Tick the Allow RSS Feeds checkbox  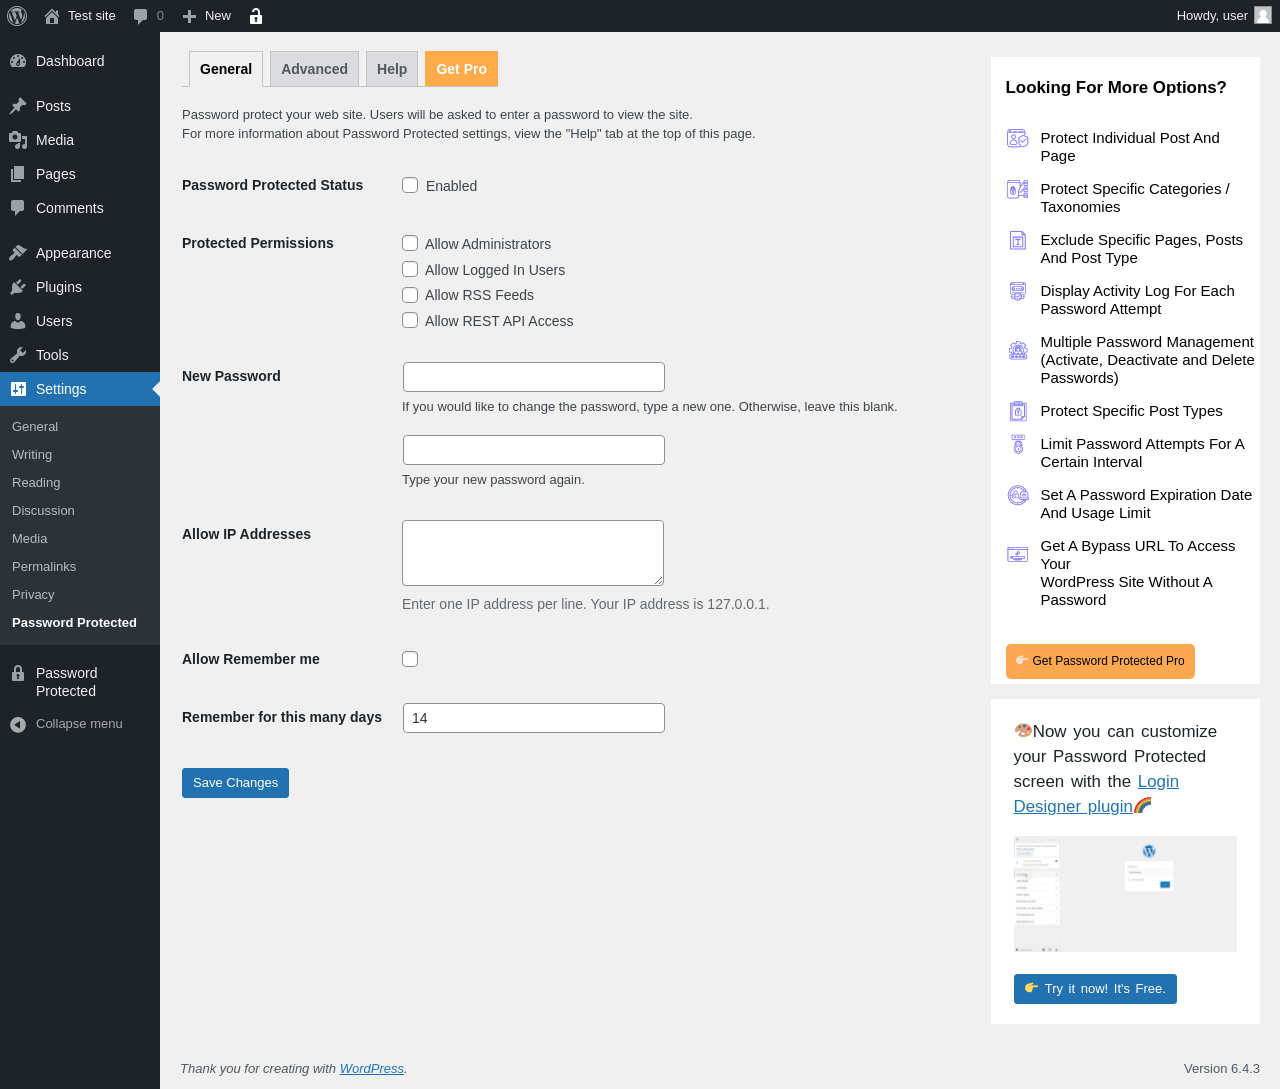click(x=410, y=295)
